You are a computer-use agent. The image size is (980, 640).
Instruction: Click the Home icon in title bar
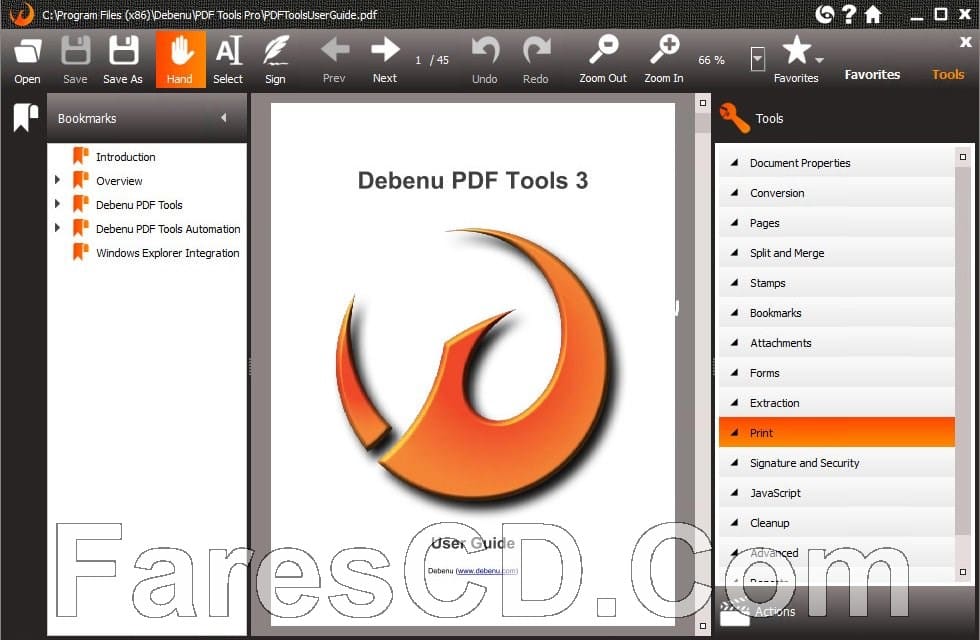[873, 14]
